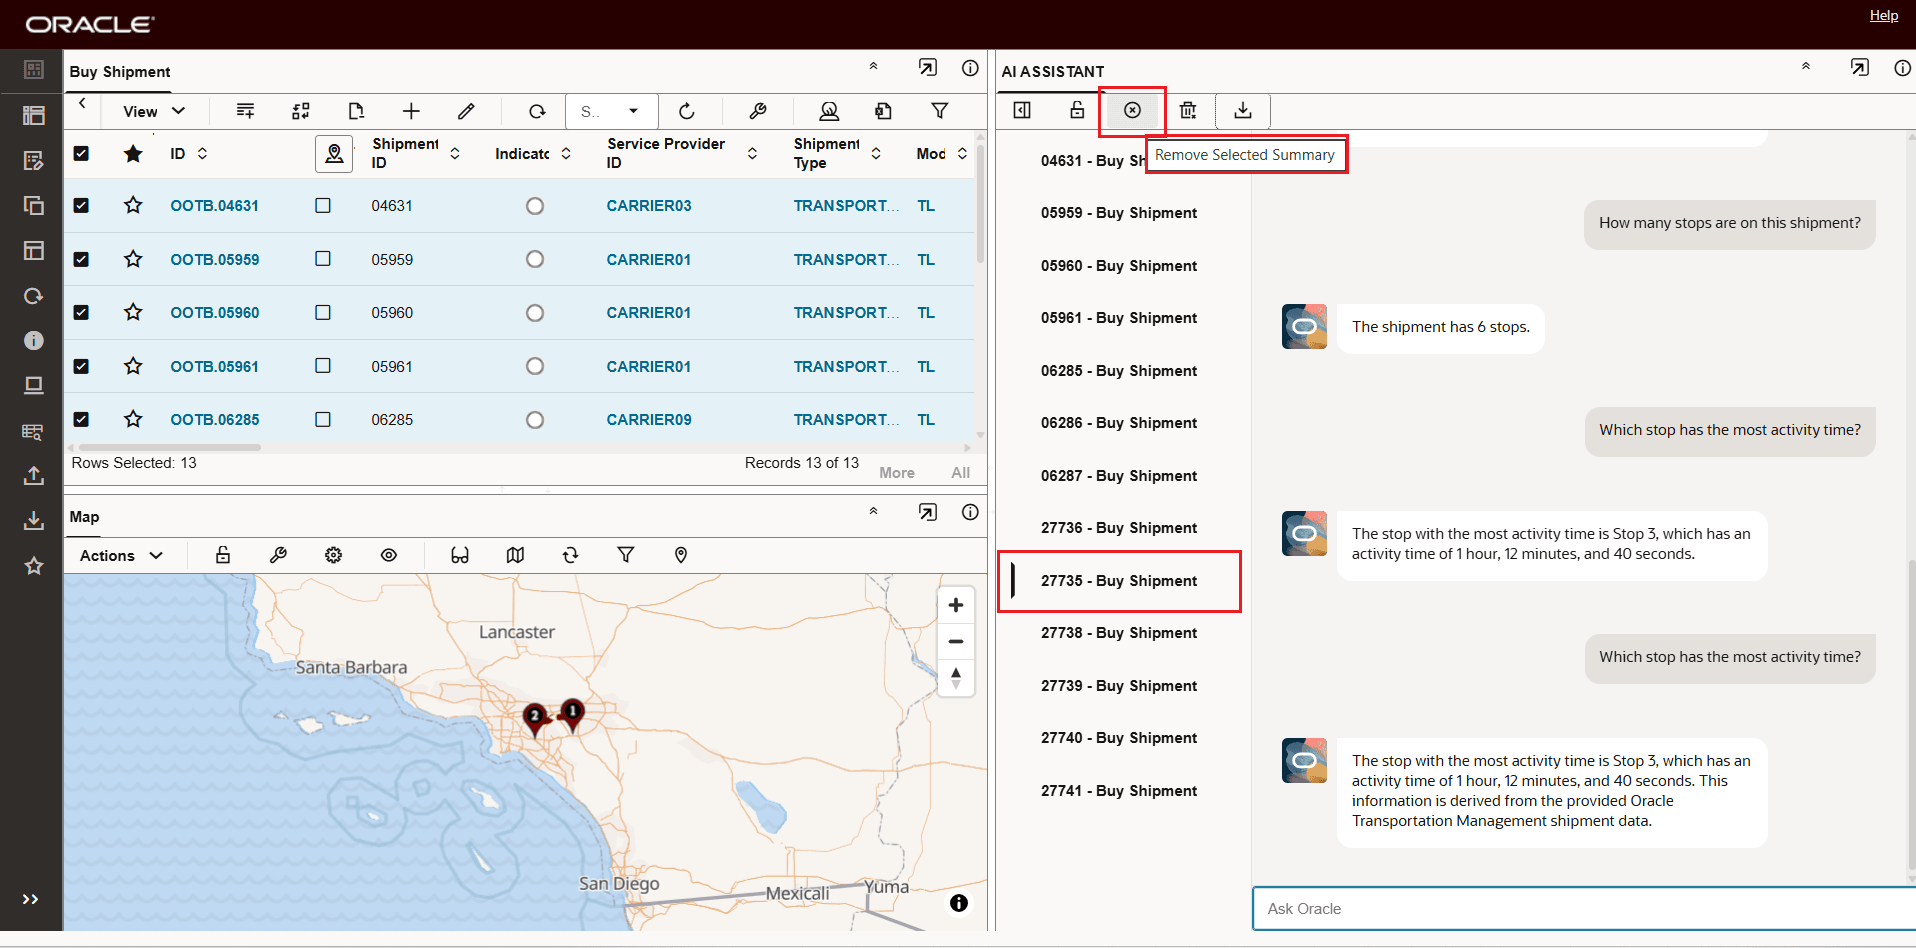Sort by the Service Provider ID column arrows
This screenshot has height=948, width=1916.
pos(752,153)
